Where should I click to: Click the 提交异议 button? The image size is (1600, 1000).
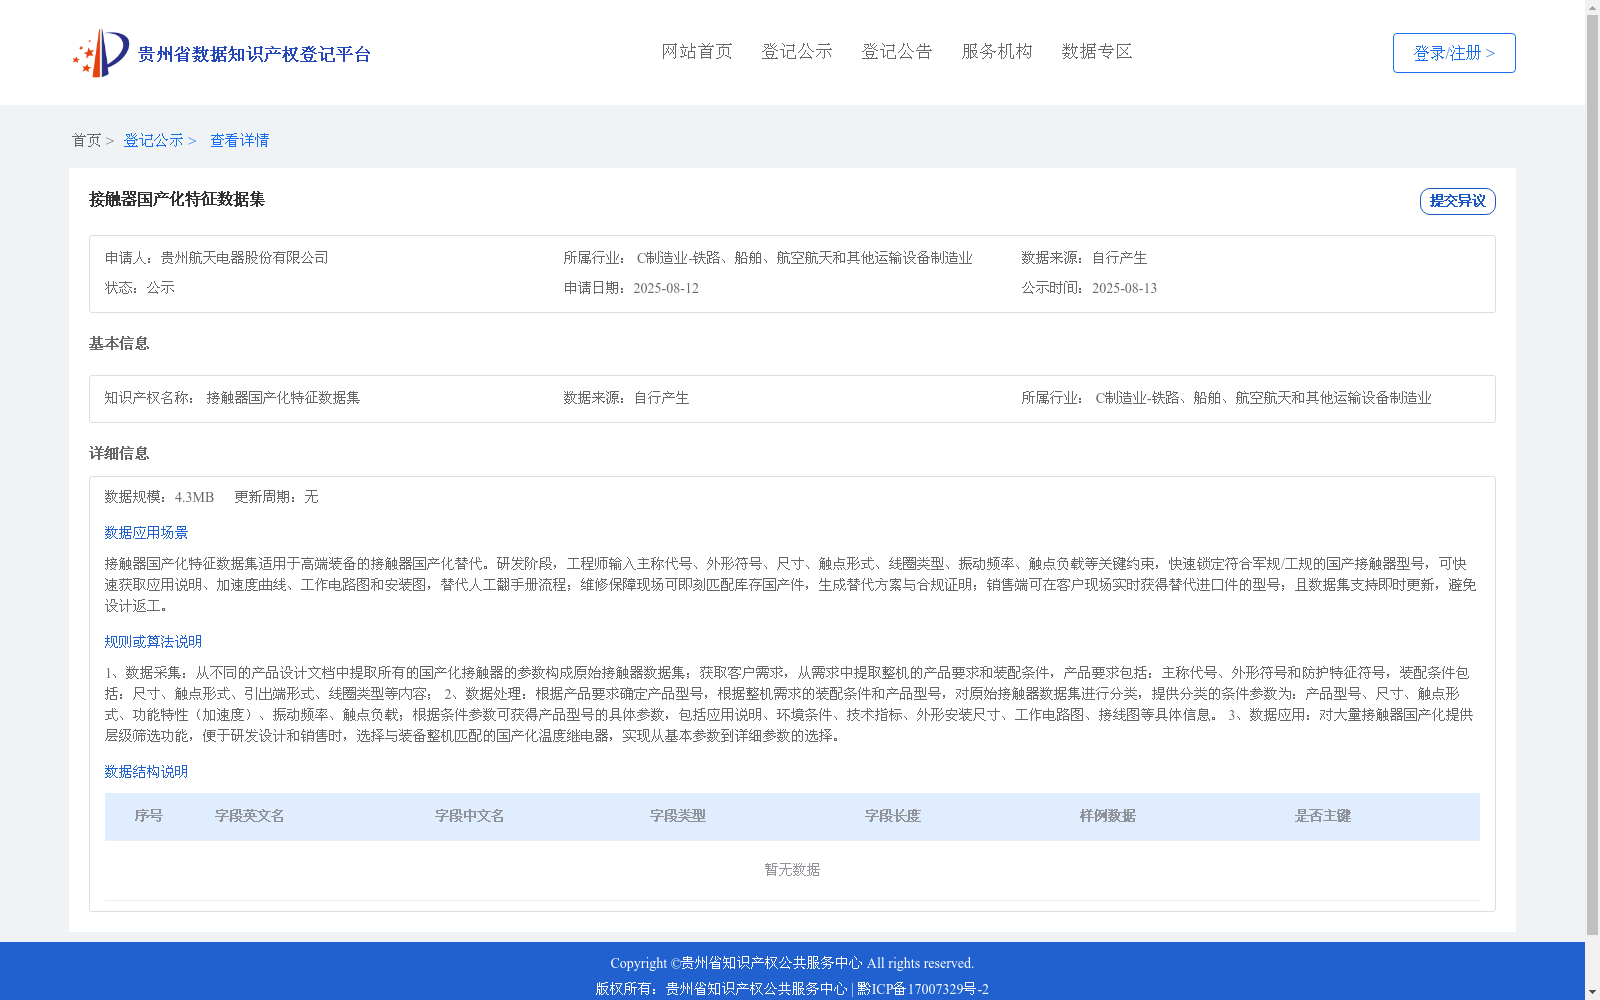point(1458,201)
